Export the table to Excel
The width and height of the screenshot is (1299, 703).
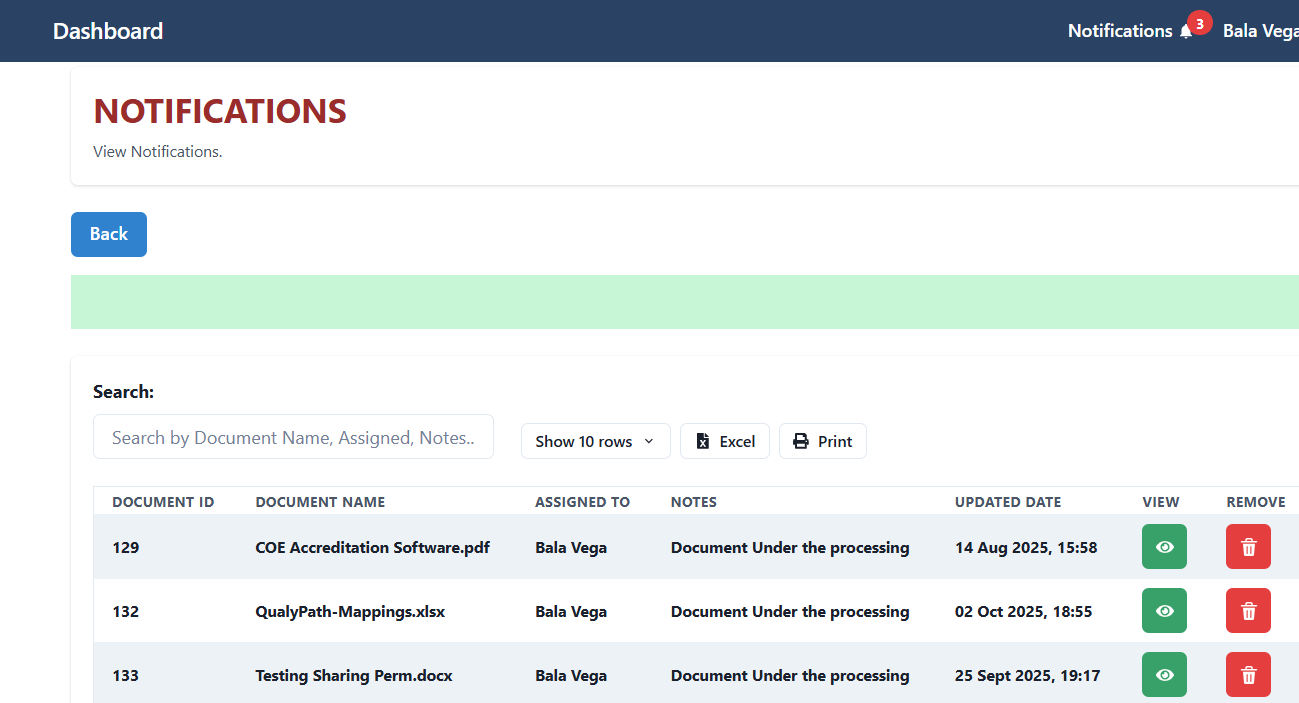click(x=725, y=441)
